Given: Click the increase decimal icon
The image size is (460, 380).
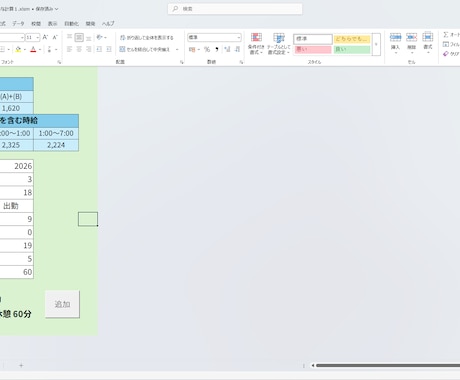Looking at the screenshot, I should pos(227,49).
